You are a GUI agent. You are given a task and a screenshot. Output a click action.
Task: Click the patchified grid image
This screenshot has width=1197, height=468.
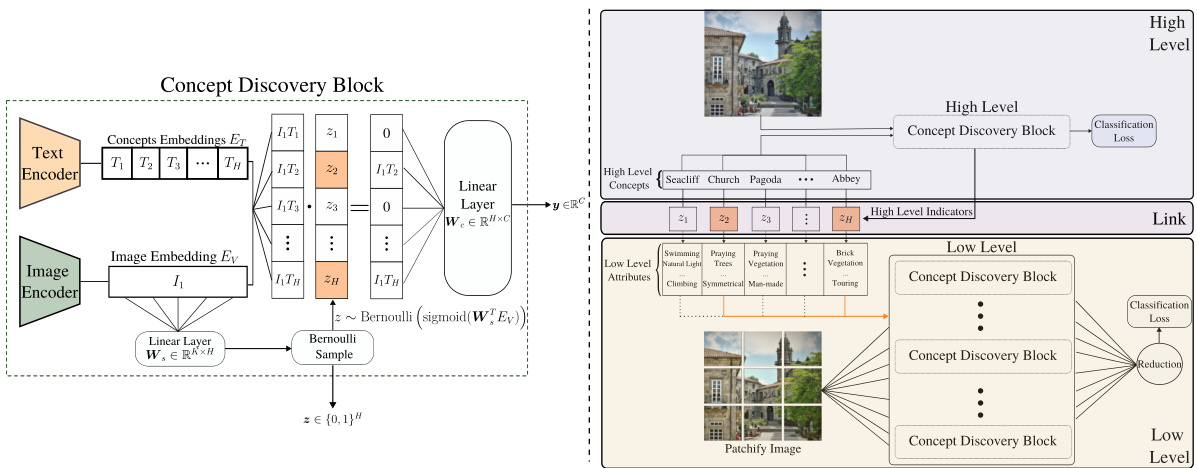click(763, 386)
